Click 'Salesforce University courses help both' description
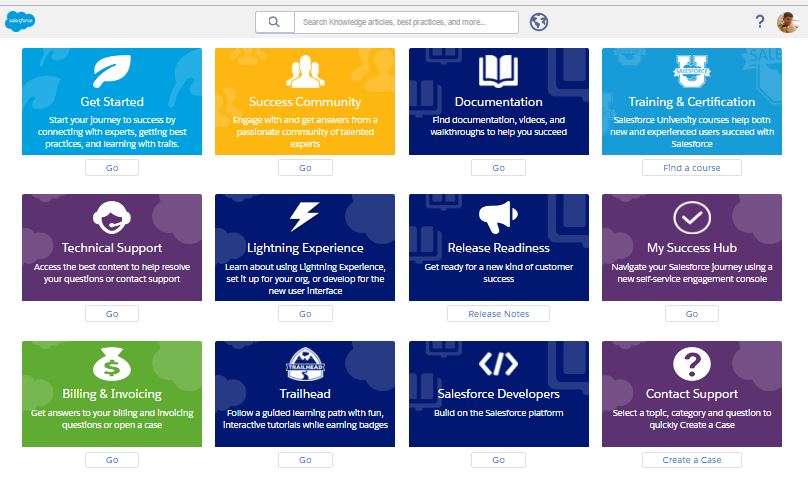The image size is (808, 480). click(x=692, y=131)
